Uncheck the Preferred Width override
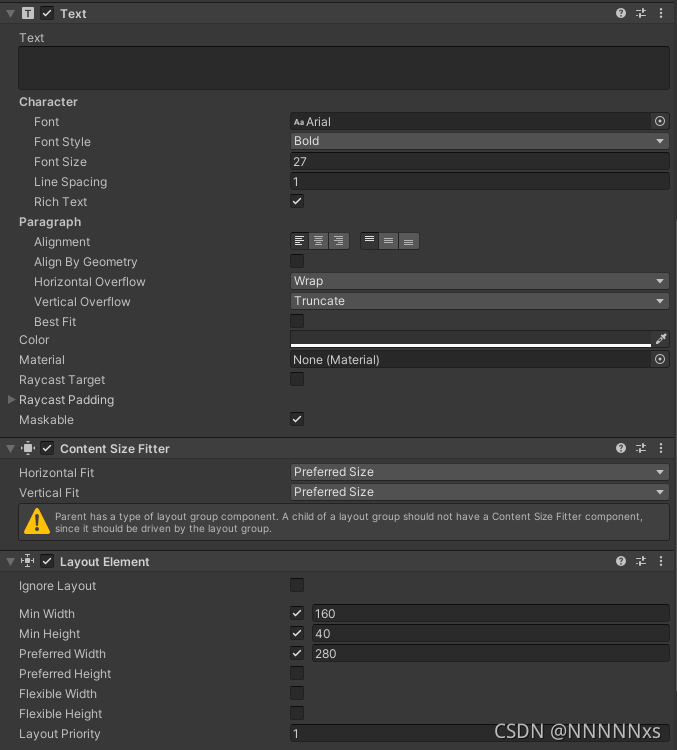Screen dimensions: 677x750 tap(297, 653)
